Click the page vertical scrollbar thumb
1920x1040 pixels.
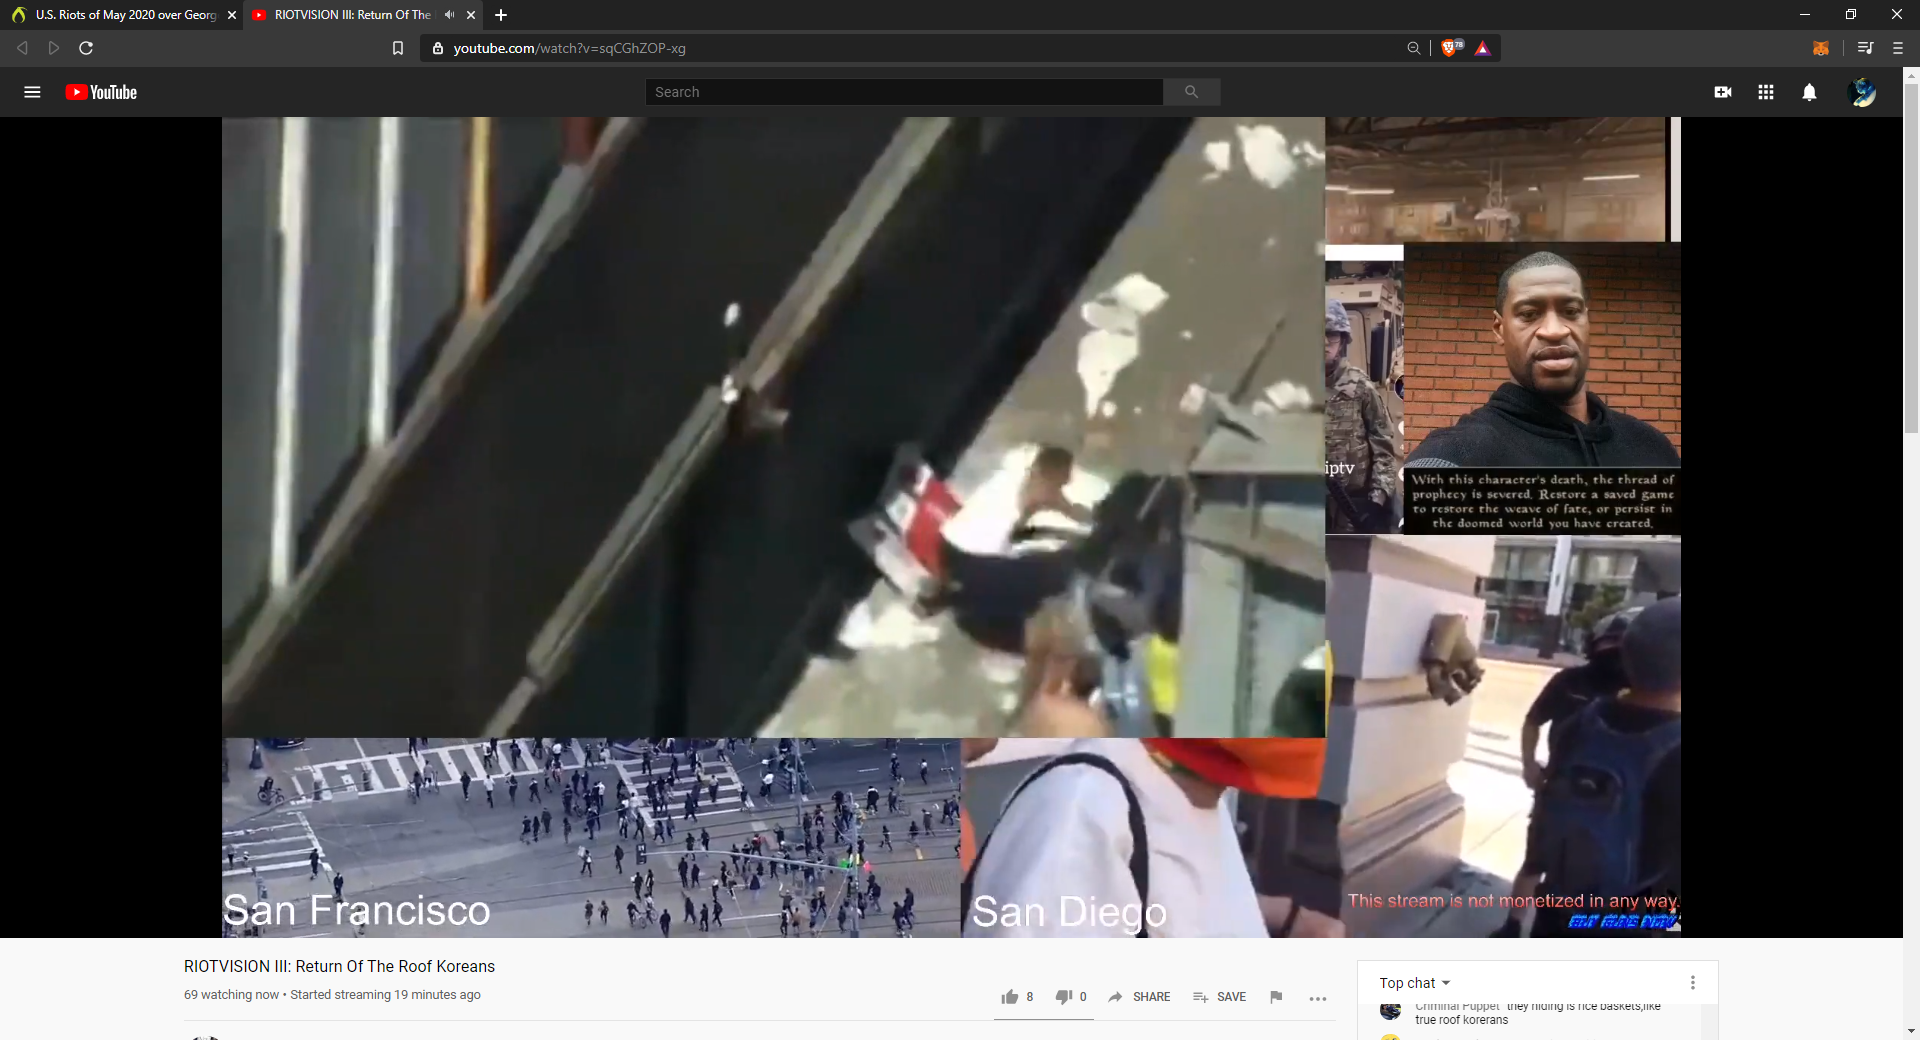(x=1911, y=258)
